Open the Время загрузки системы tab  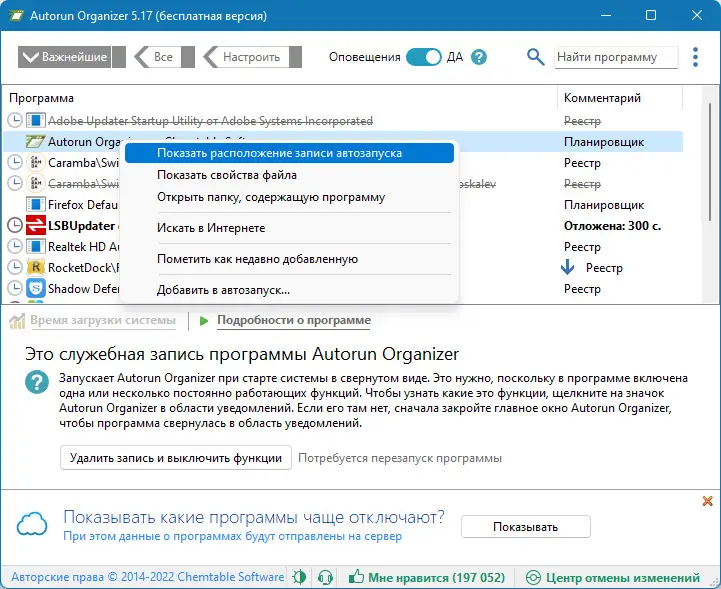[103, 320]
